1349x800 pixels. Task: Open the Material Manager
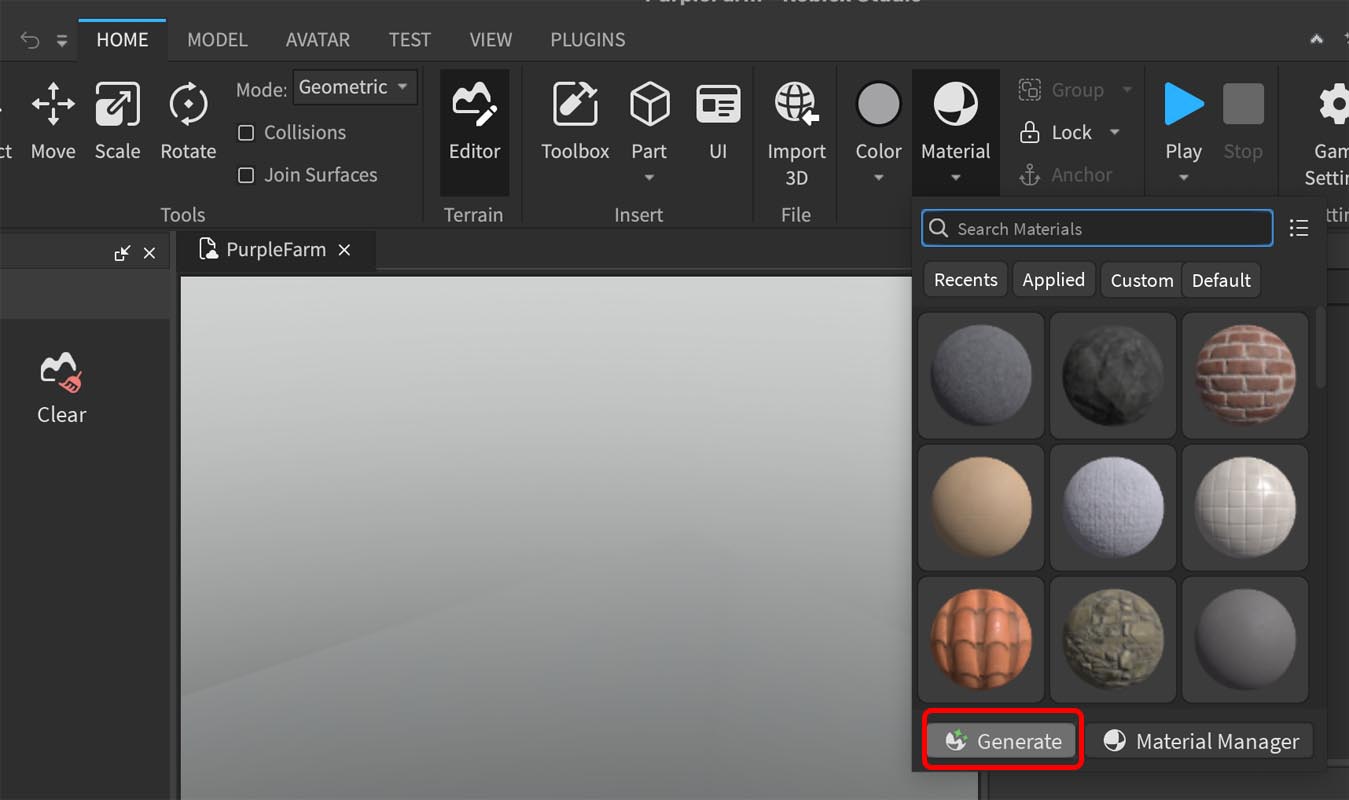pos(1200,741)
